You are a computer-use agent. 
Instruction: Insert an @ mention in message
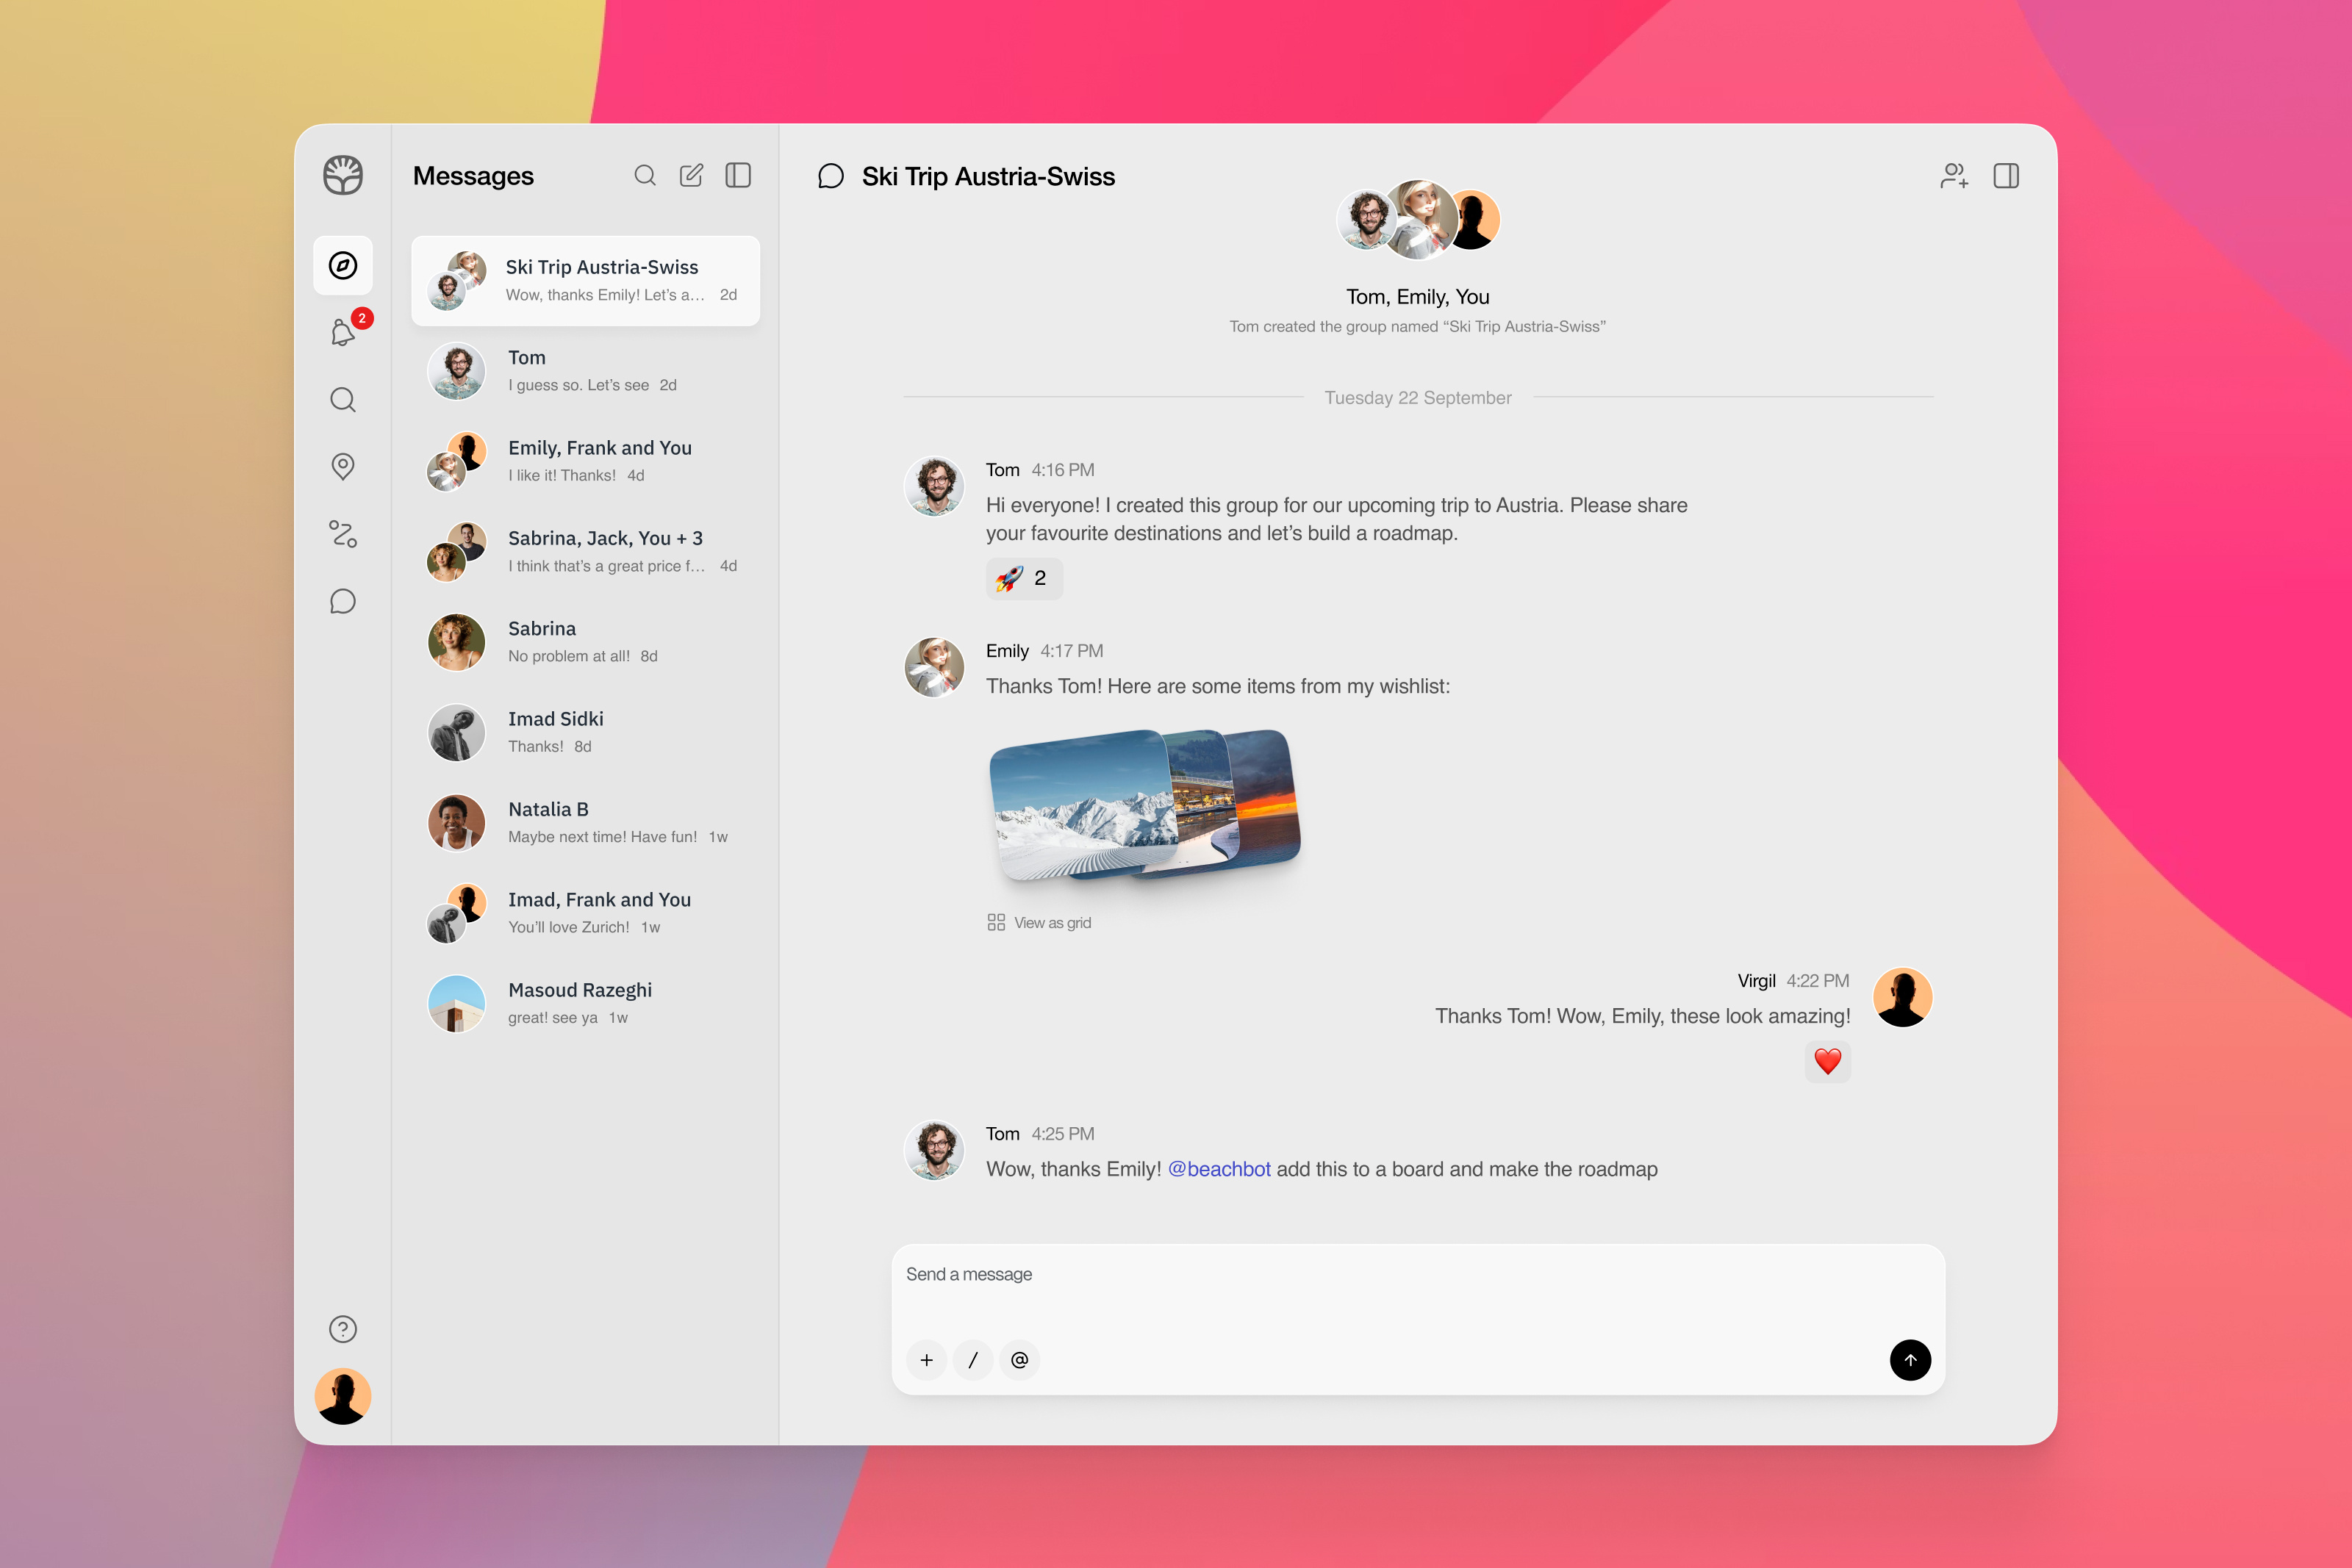click(1020, 1360)
